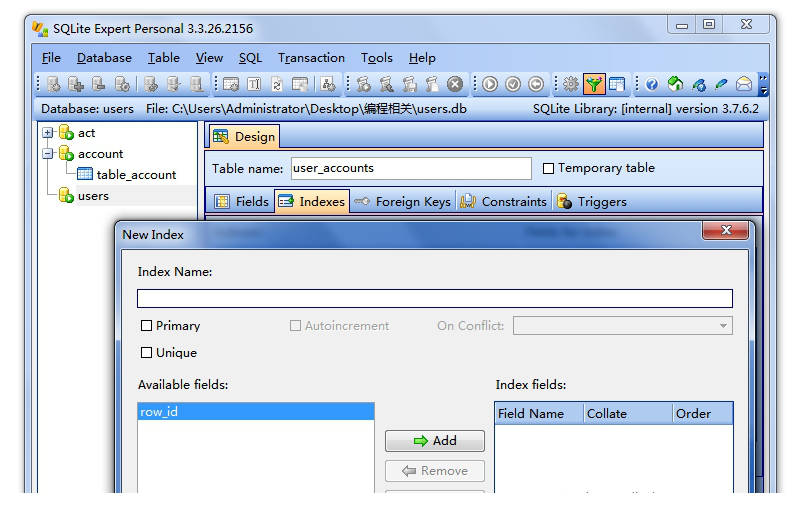Viewport: 800px width, 512px height.
Task: Click the Field Name column header
Action: (539, 414)
